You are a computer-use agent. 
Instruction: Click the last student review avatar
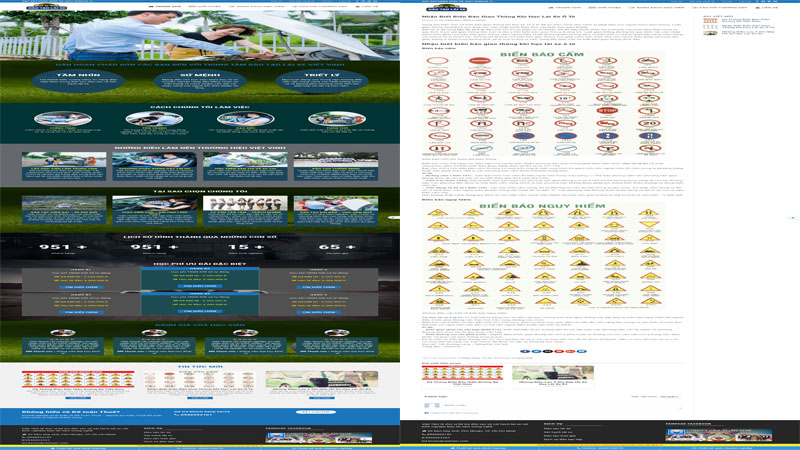(x=337, y=333)
